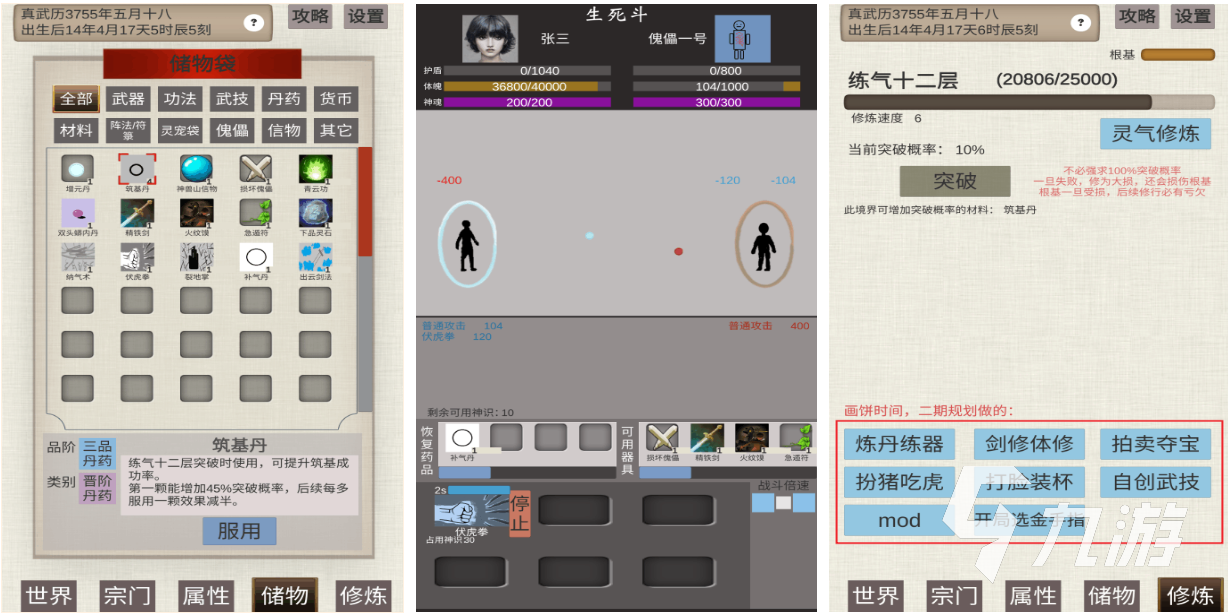Go to 修炼 tab in the storage screen
The image size is (1228, 614).
click(364, 596)
